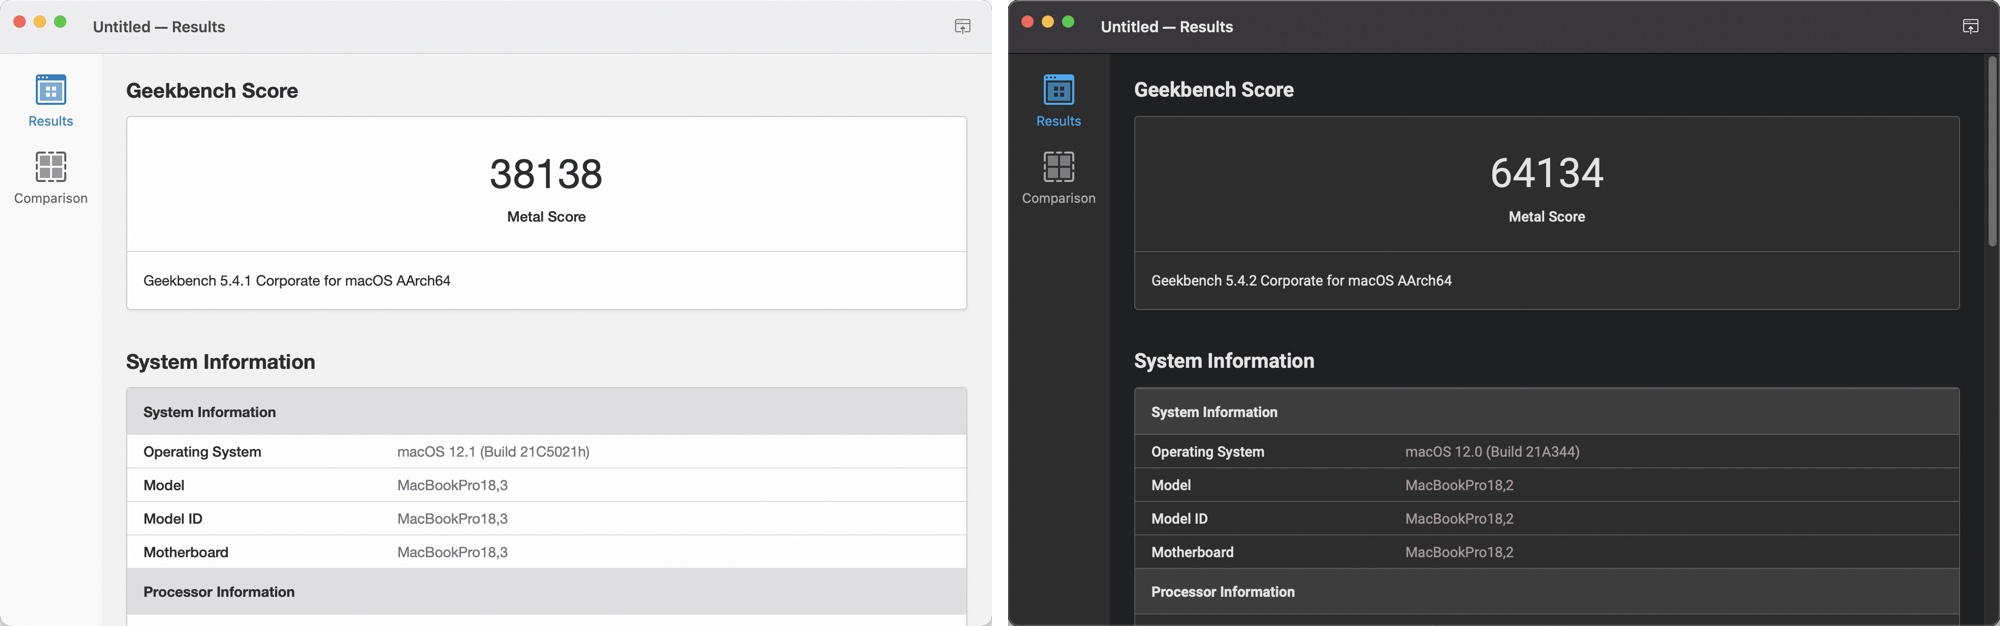Image resolution: width=2000 pixels, height=626 pixels.
Task: Click Geekbench 5.4.1 Corporate version text
Action: [296, 281]
